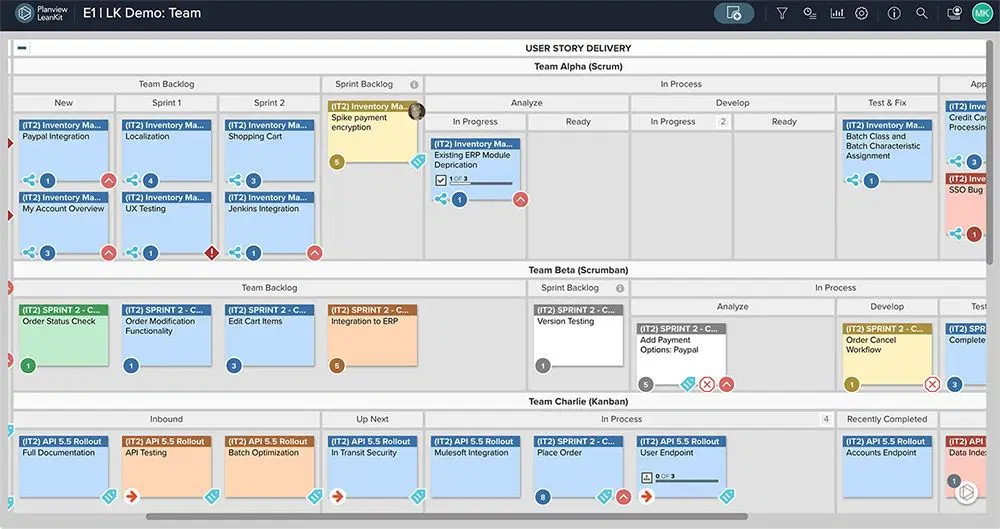This screenshot has height=529, width=1000.
Task: Click the search magnifier icon
Action: point(922,14)
